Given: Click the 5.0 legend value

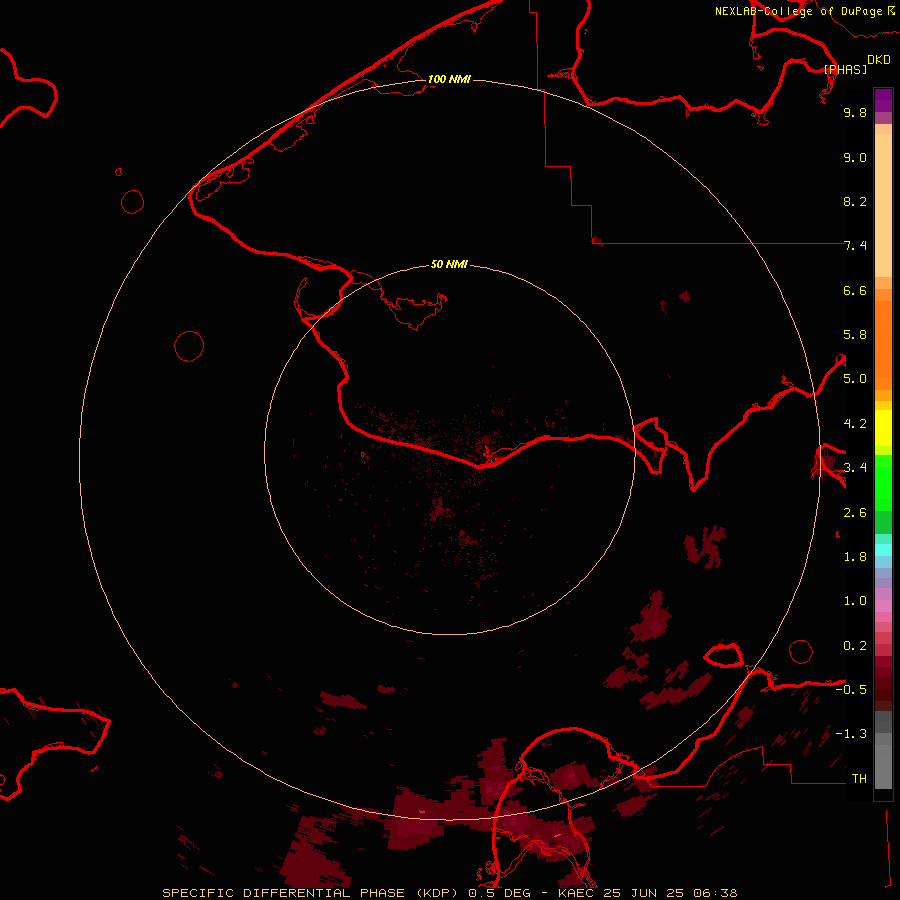Looking at the screenshot, I should [855, 379].
